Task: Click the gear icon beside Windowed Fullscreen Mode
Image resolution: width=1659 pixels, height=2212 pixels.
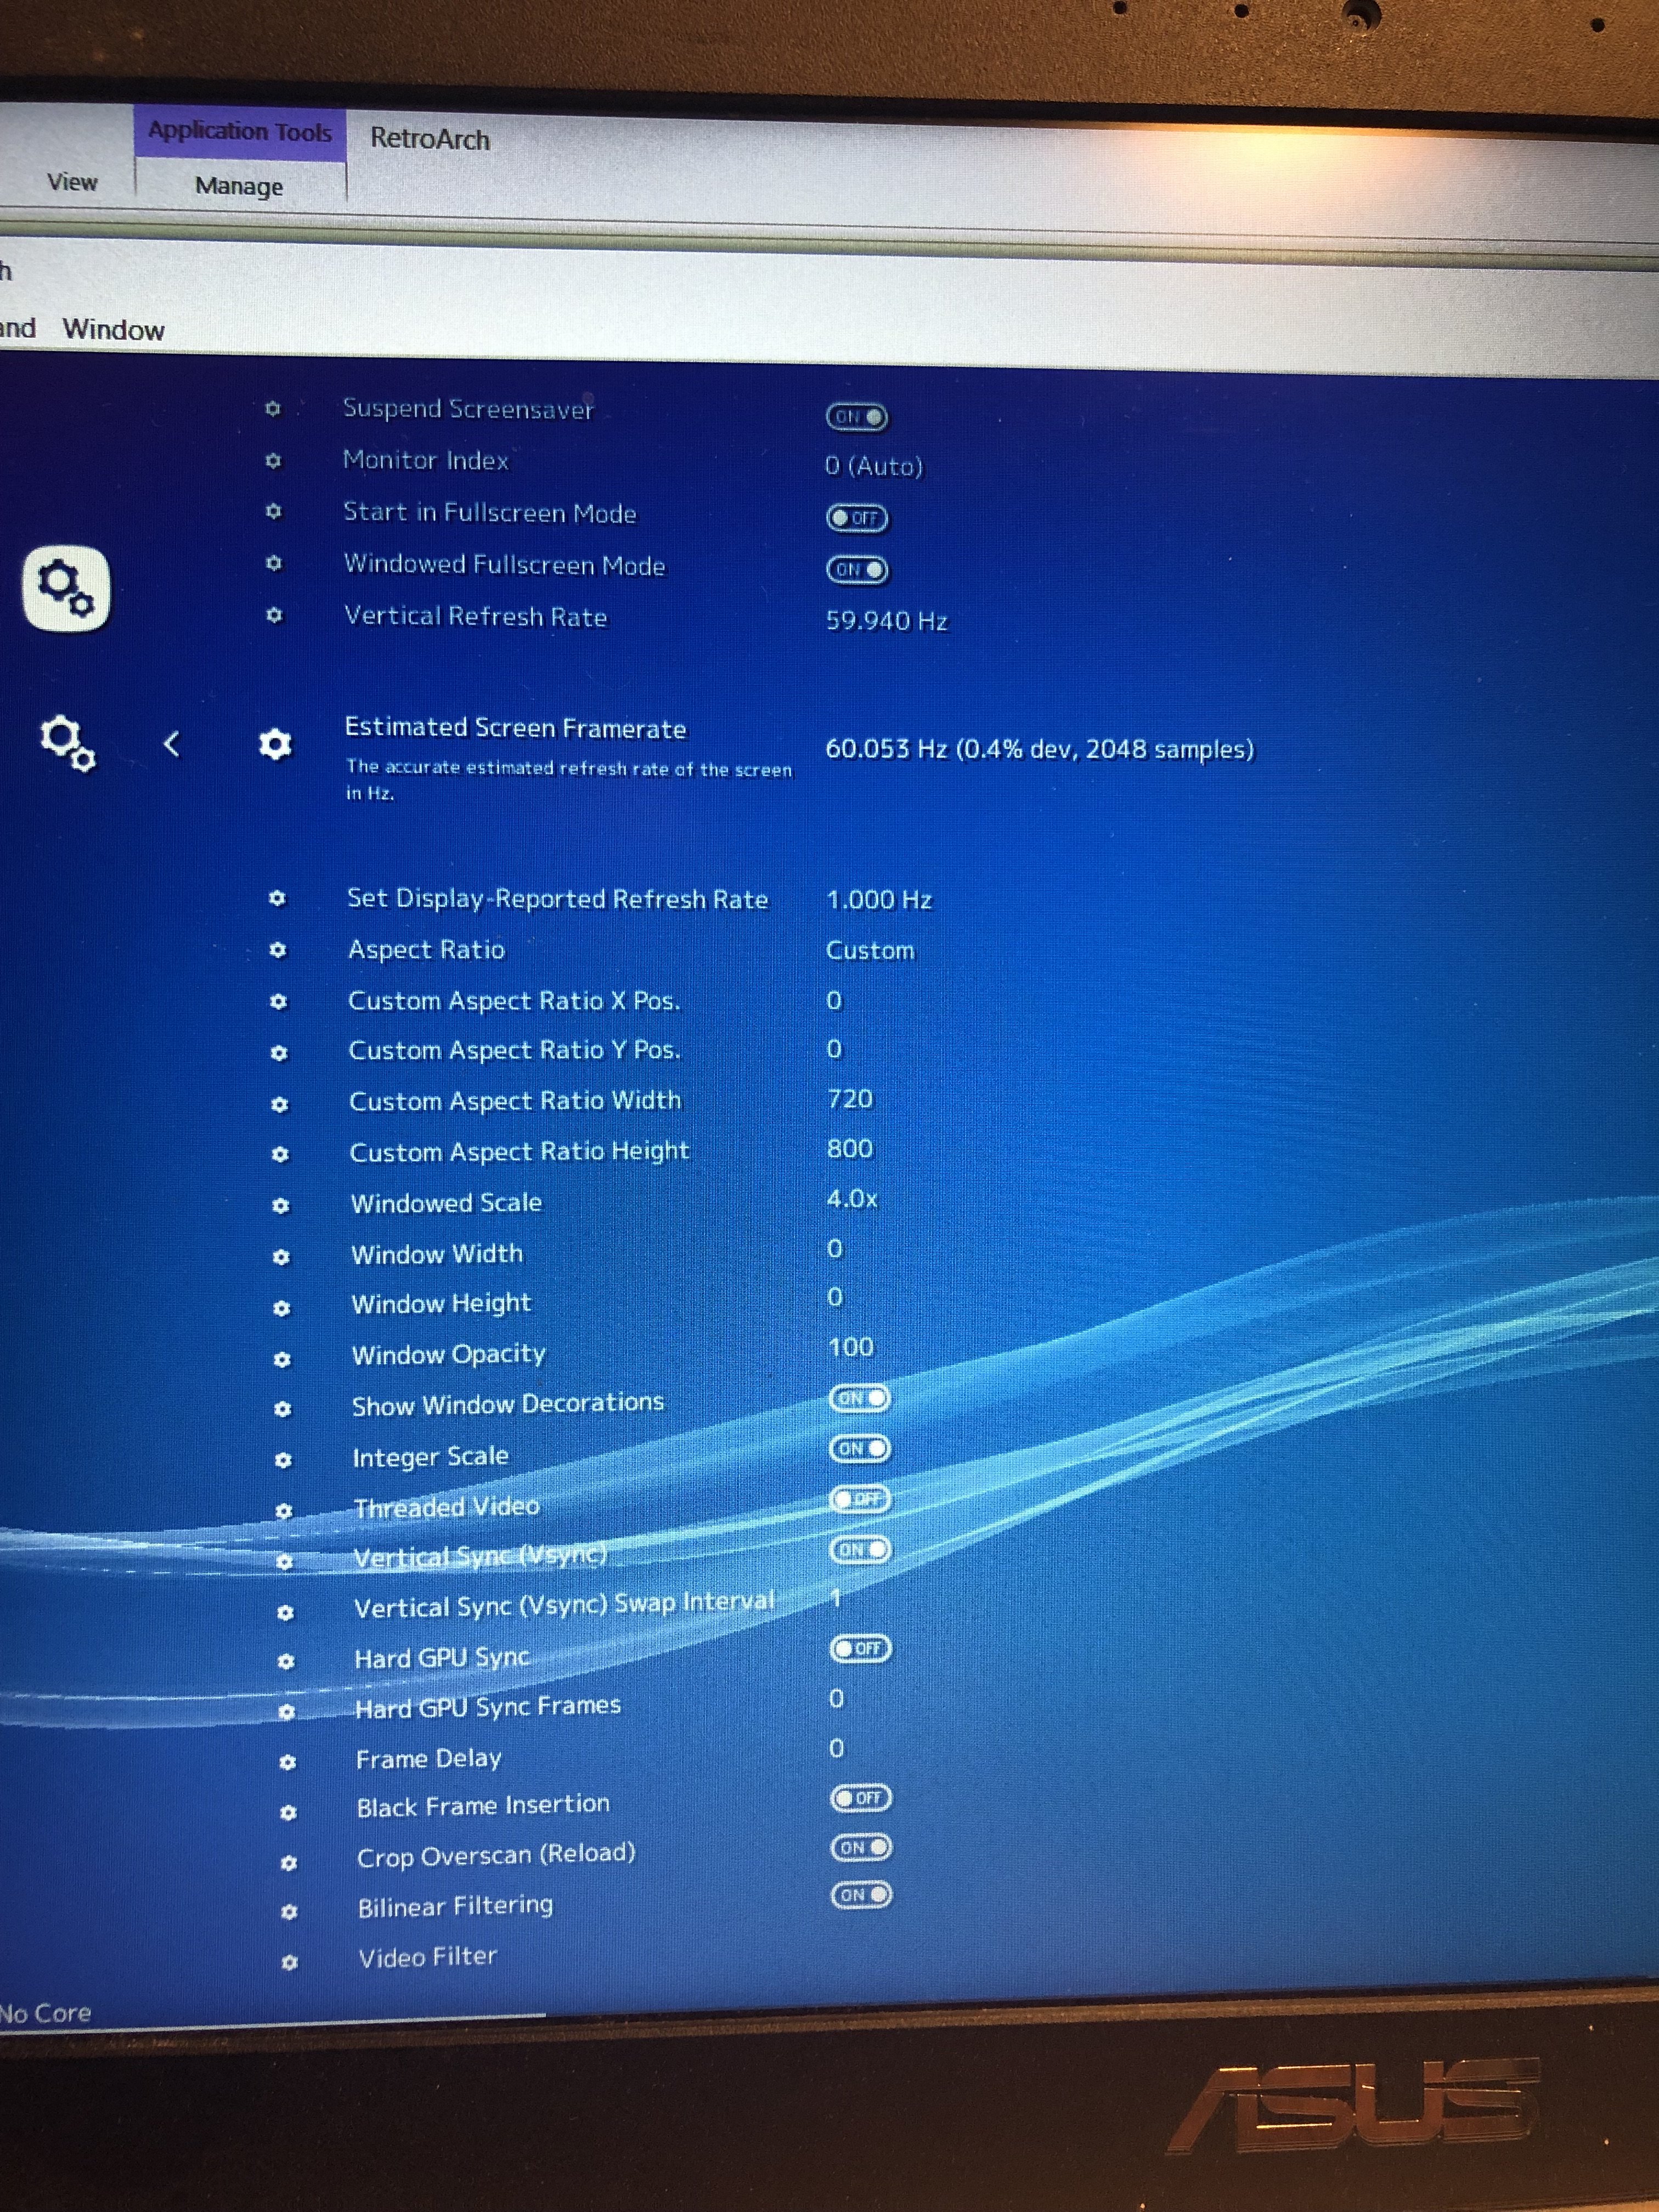Action: pos(274,564)
